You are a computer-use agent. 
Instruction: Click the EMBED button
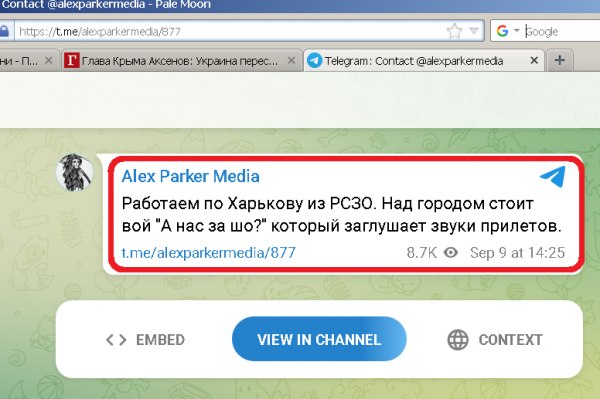(145, 340)
